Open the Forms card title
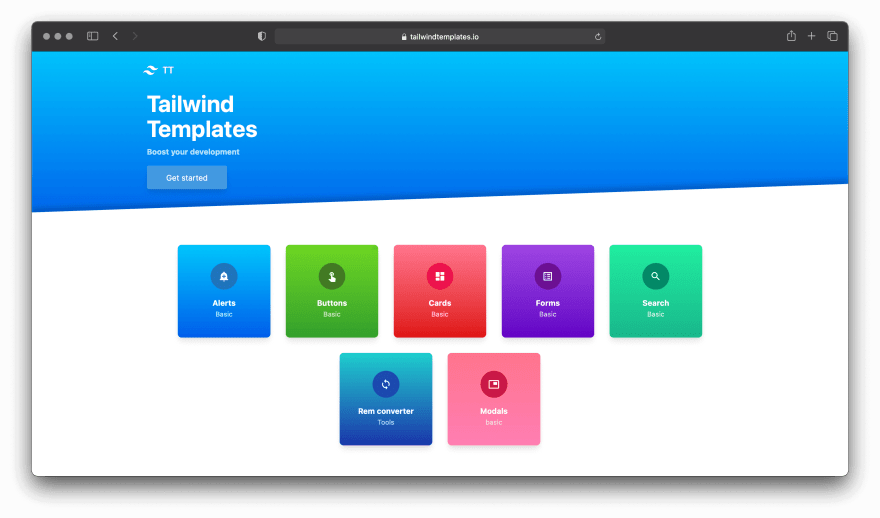The height and width of the screenshot is (518, 880). pyautogui.click(x=548, y=303)
